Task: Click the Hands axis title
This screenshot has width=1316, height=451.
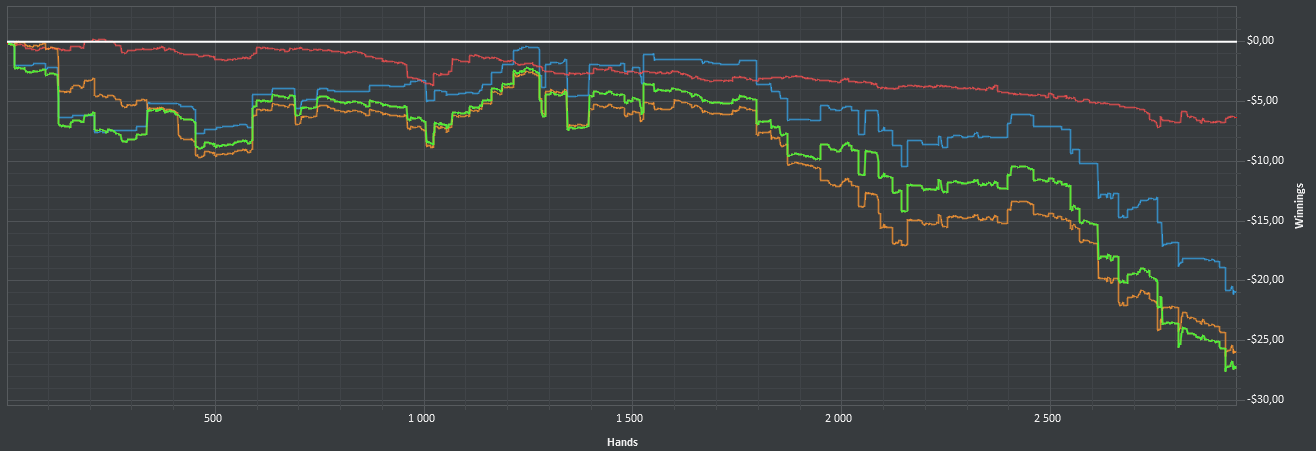Action: point(622,441)
